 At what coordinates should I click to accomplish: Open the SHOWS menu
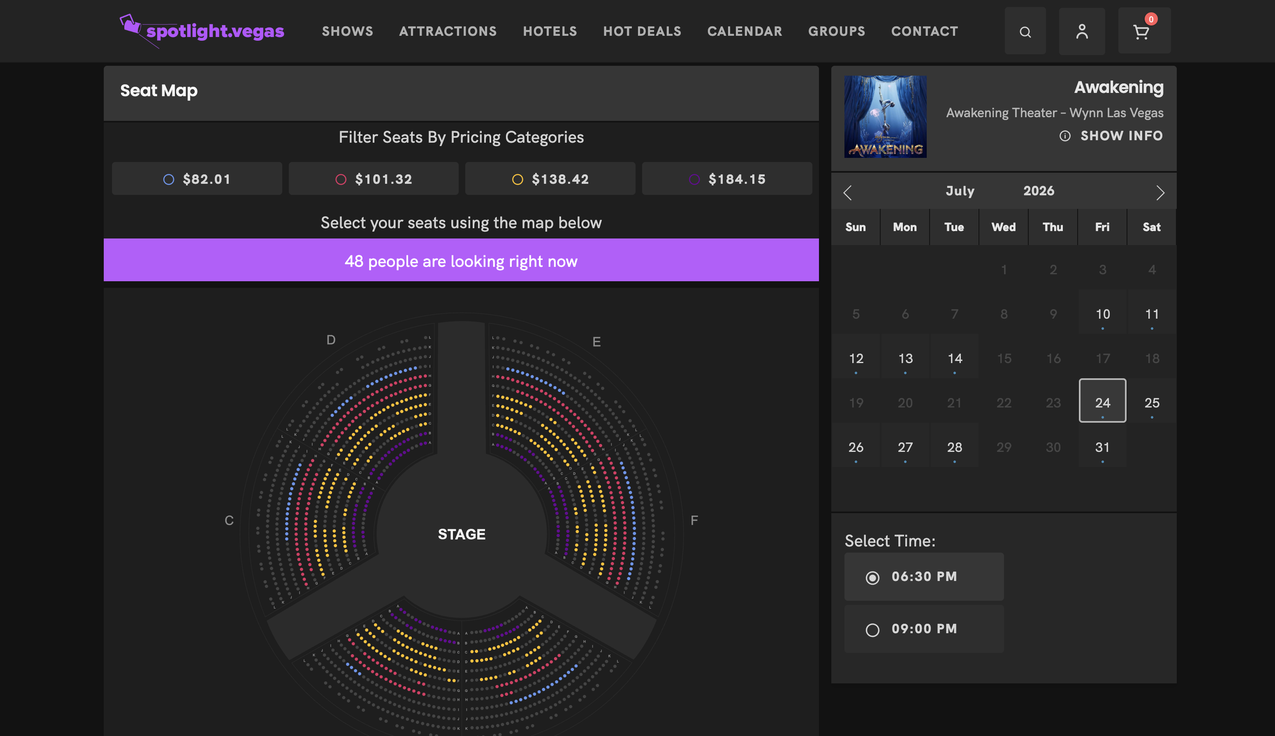pyautogui.click(x=348, y=31)
